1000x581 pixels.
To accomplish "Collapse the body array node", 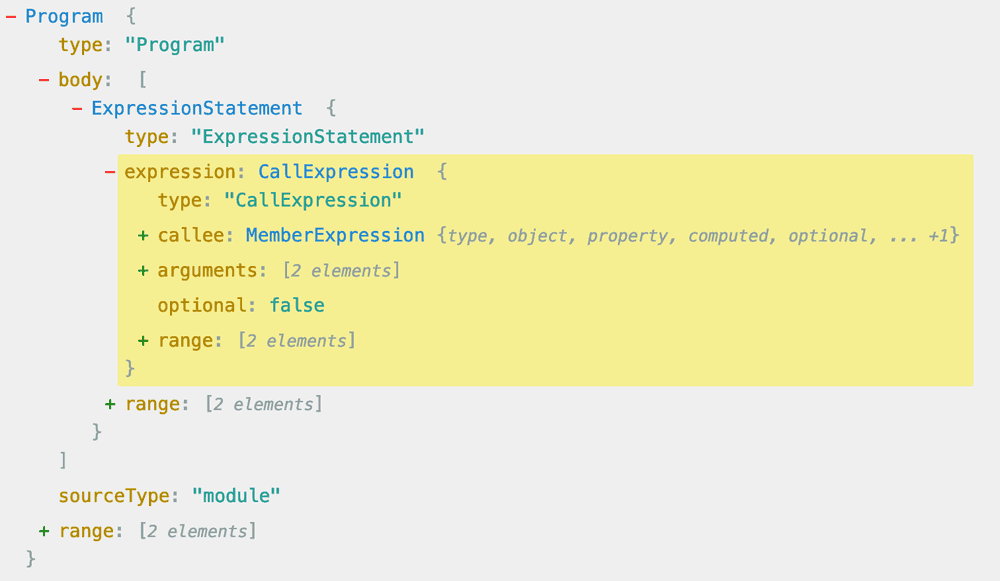I will coord(40,79).
